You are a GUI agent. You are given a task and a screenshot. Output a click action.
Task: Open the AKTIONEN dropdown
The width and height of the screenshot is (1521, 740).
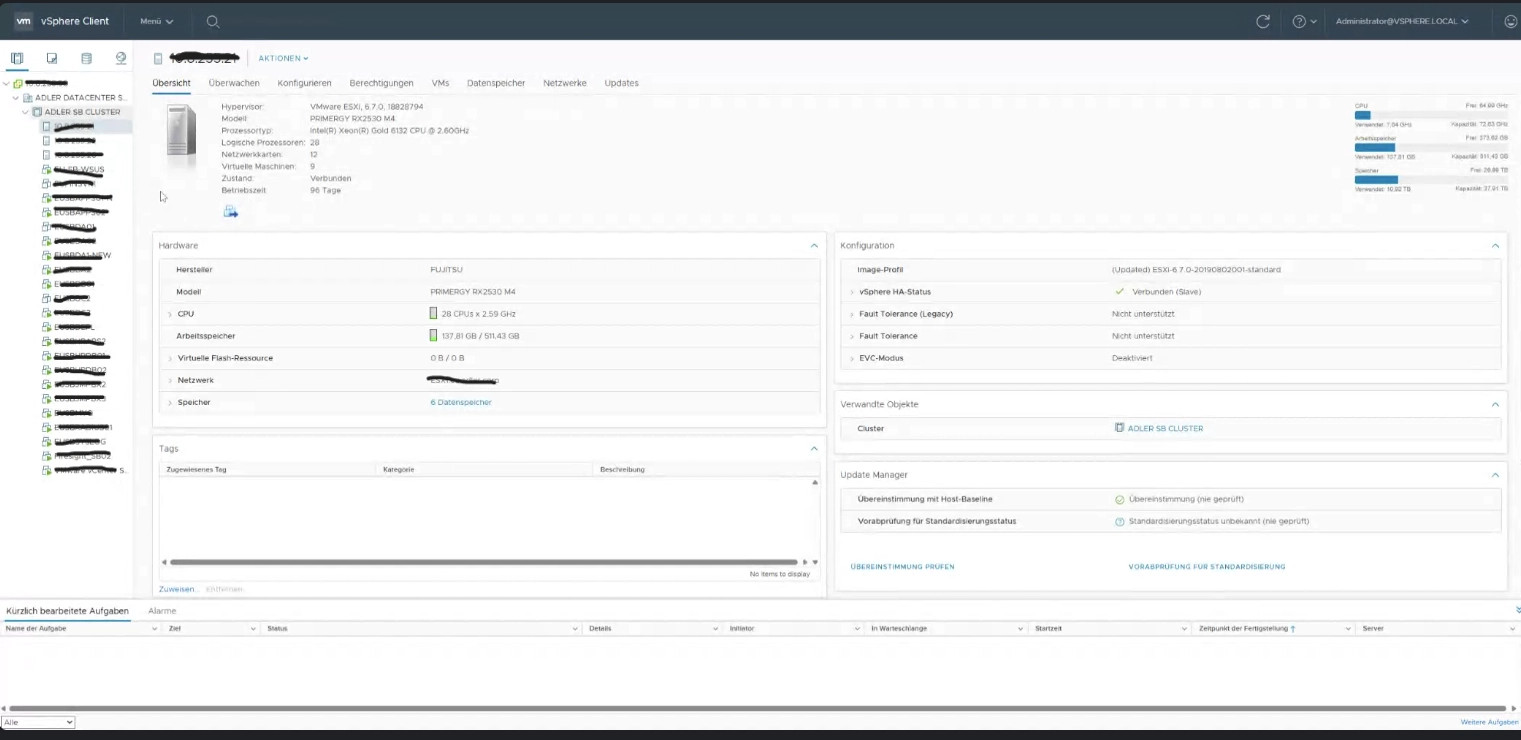point(283,59)
